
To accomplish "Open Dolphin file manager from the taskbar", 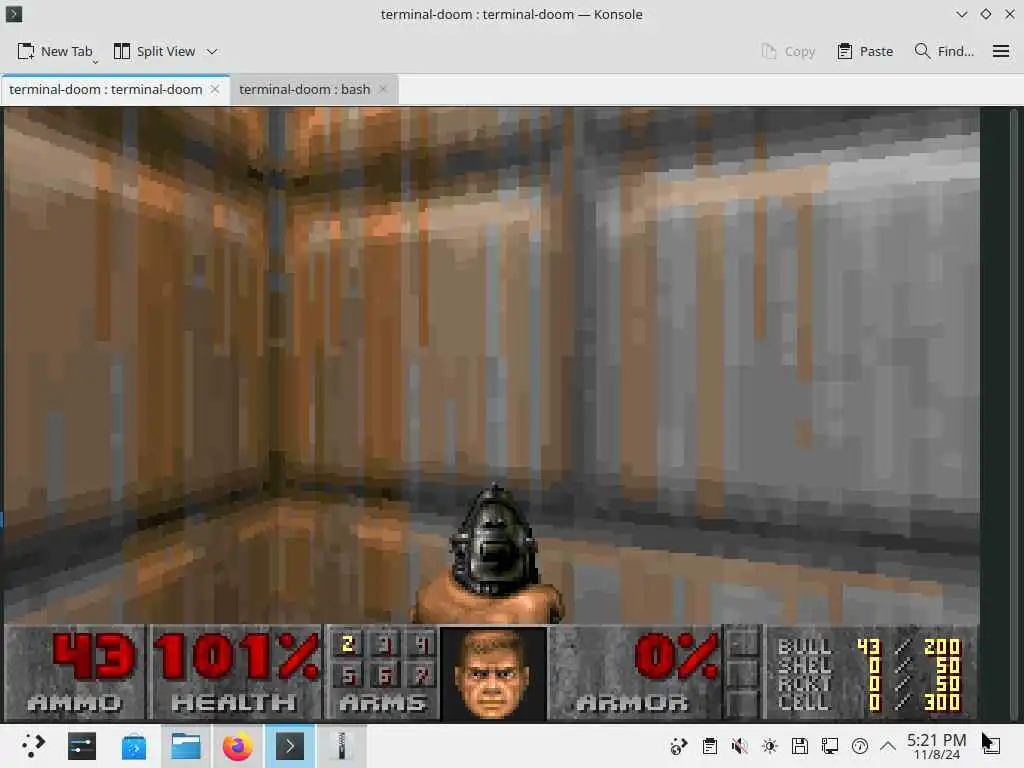I will tap(185, 746).
